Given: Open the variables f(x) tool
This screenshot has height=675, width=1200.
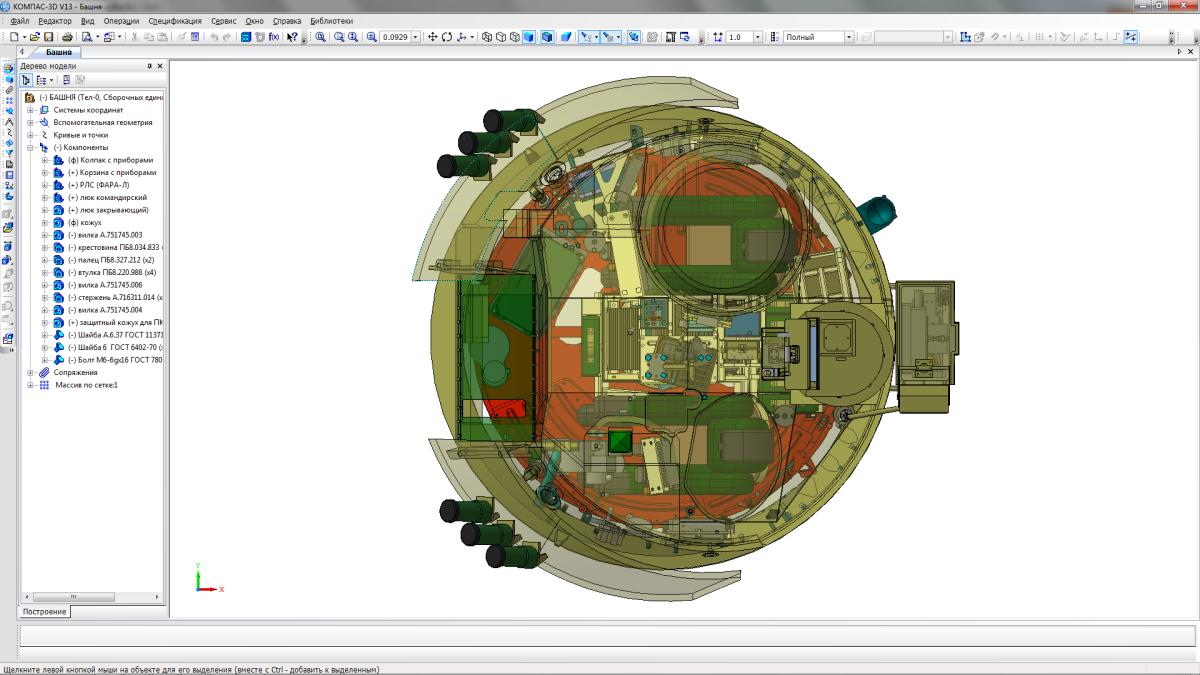Looking at the screenshot, I should 274,37.
